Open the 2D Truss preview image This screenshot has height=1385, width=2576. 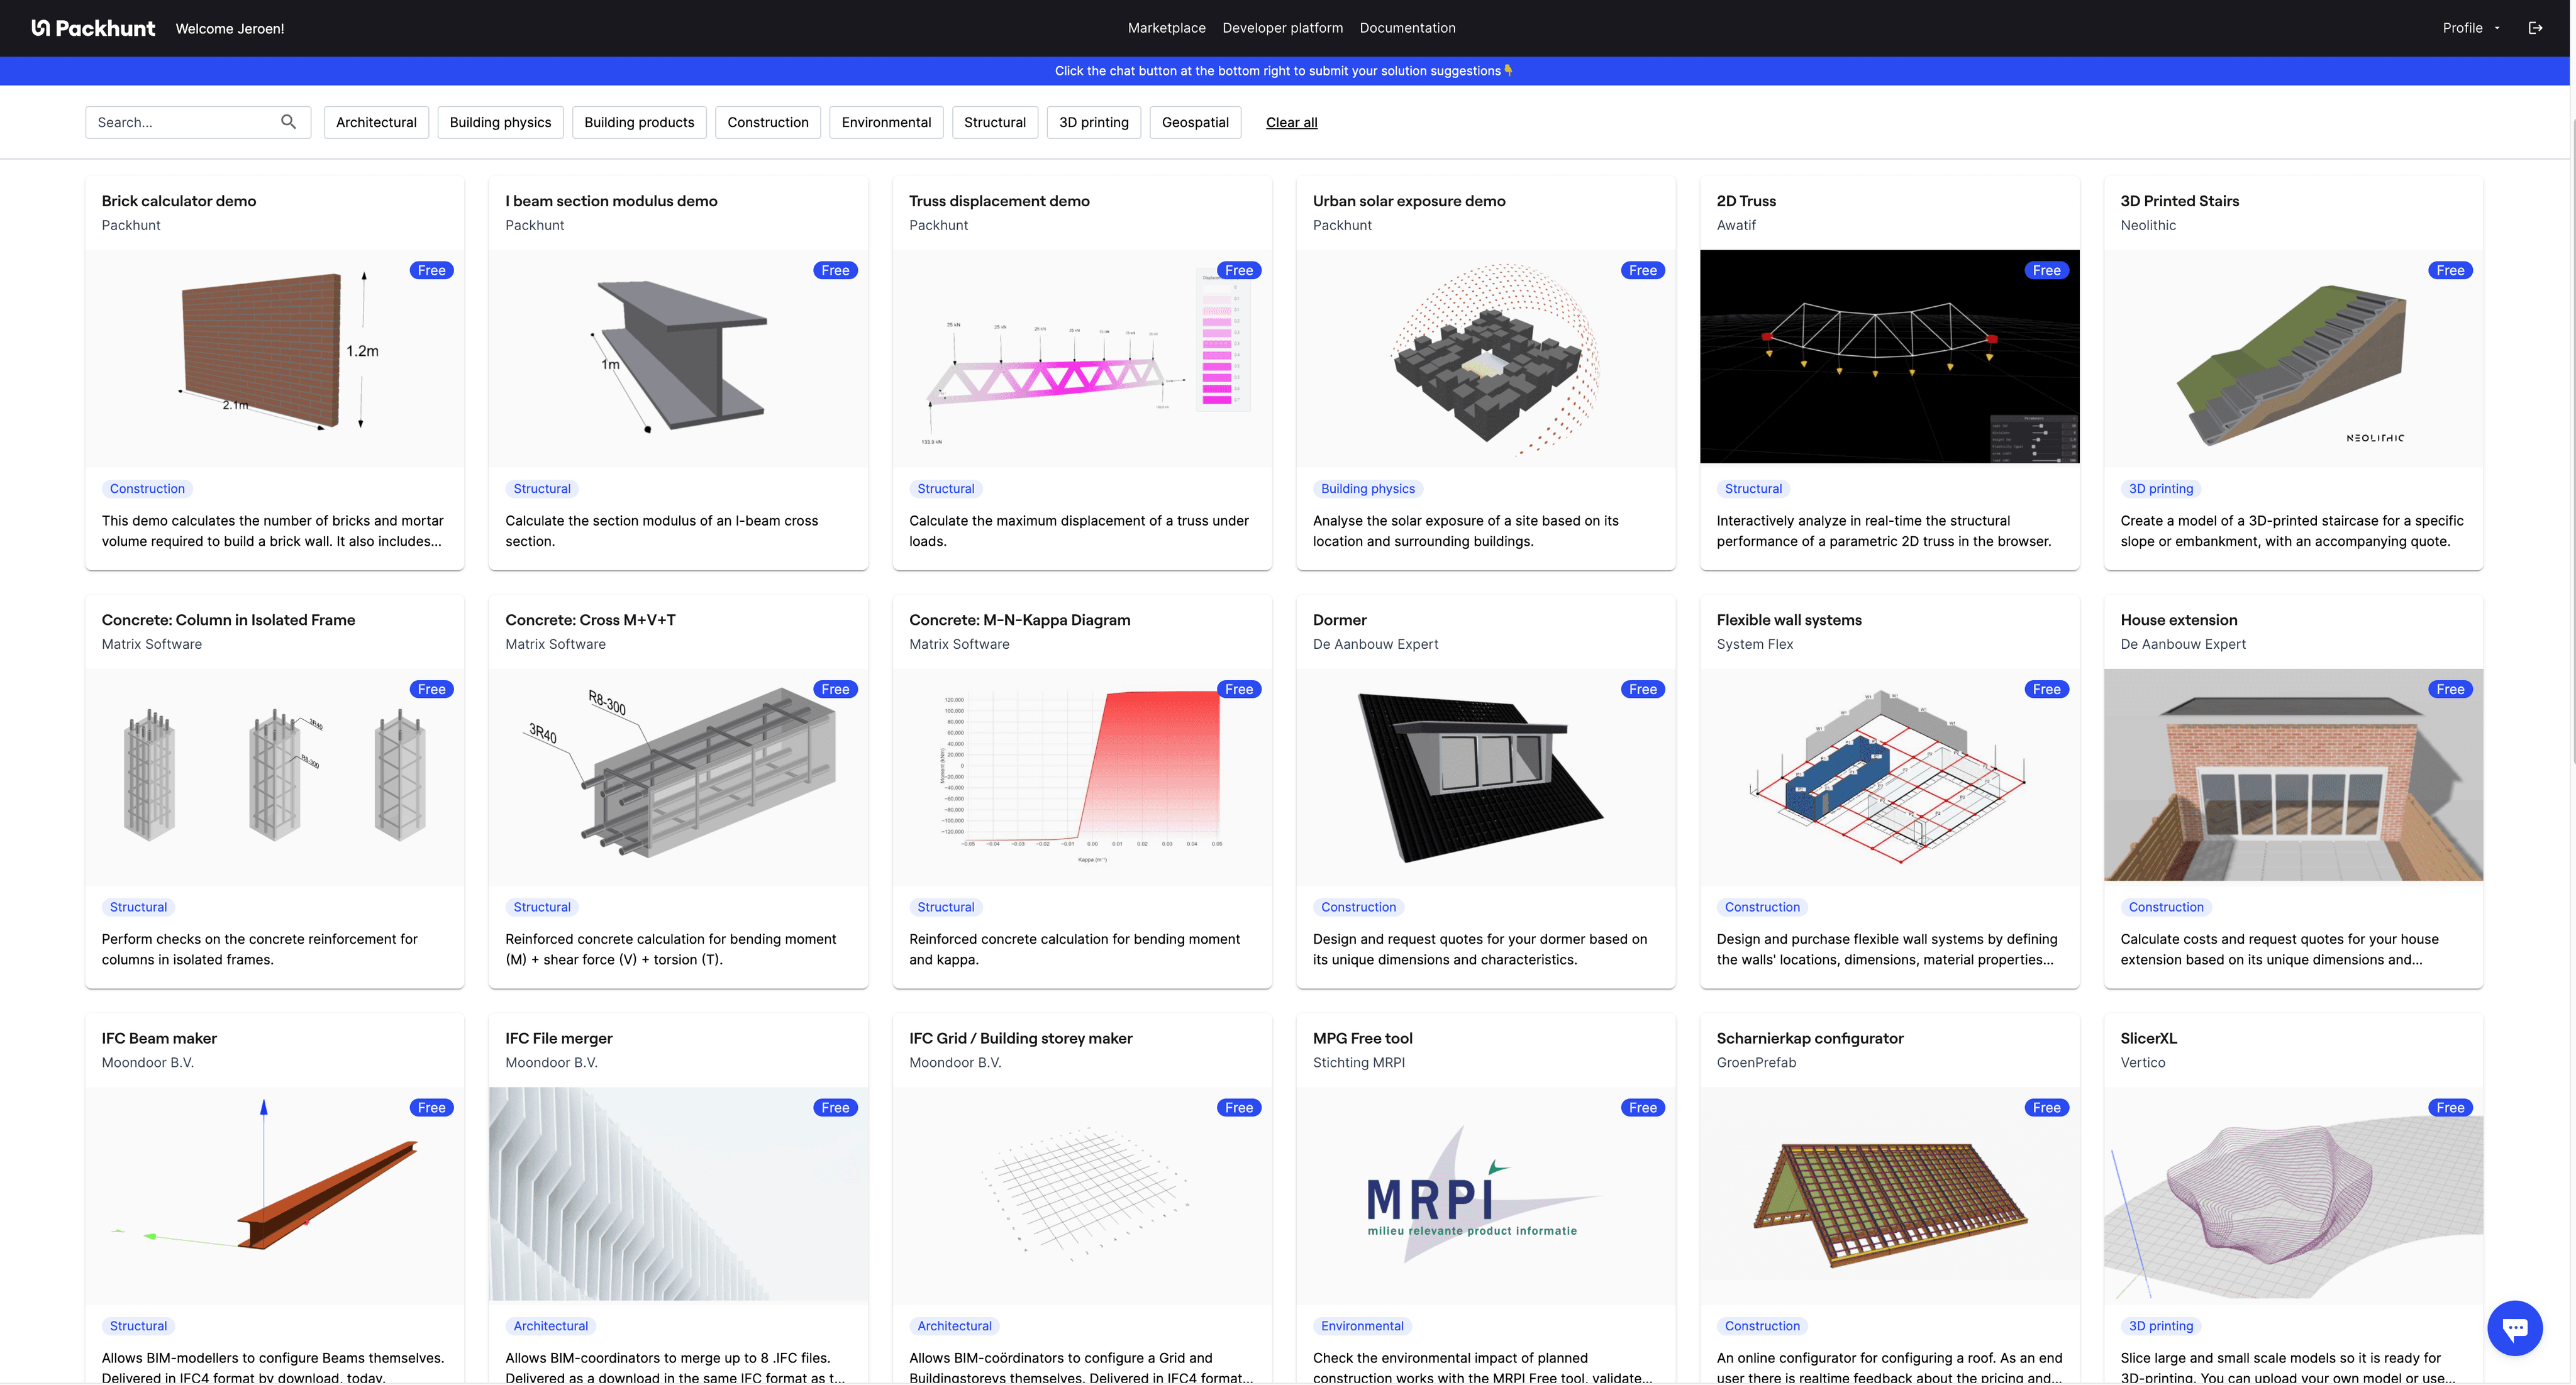(x=1888, y=358)
